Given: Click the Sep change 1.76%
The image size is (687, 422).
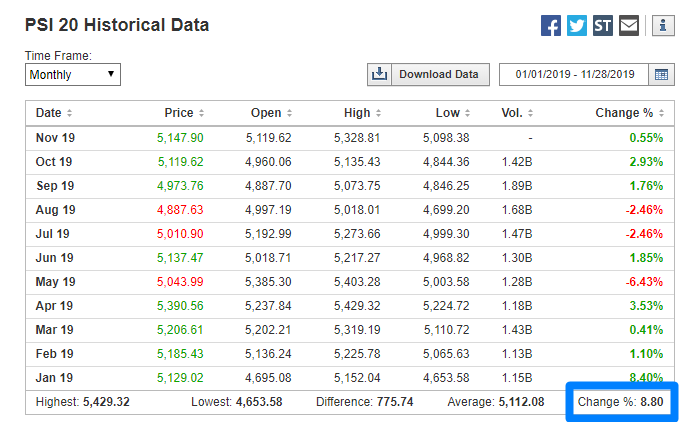Looking at the screenshot, I should click(646, 186).
